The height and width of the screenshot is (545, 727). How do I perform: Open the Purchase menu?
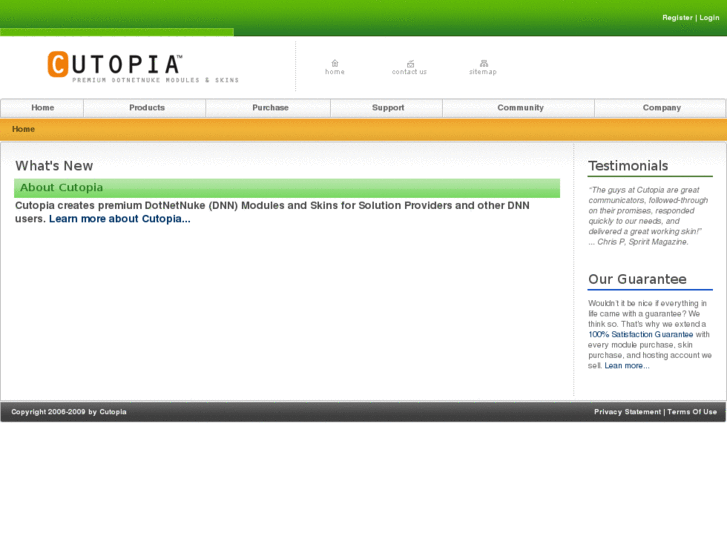pos(270,108)
